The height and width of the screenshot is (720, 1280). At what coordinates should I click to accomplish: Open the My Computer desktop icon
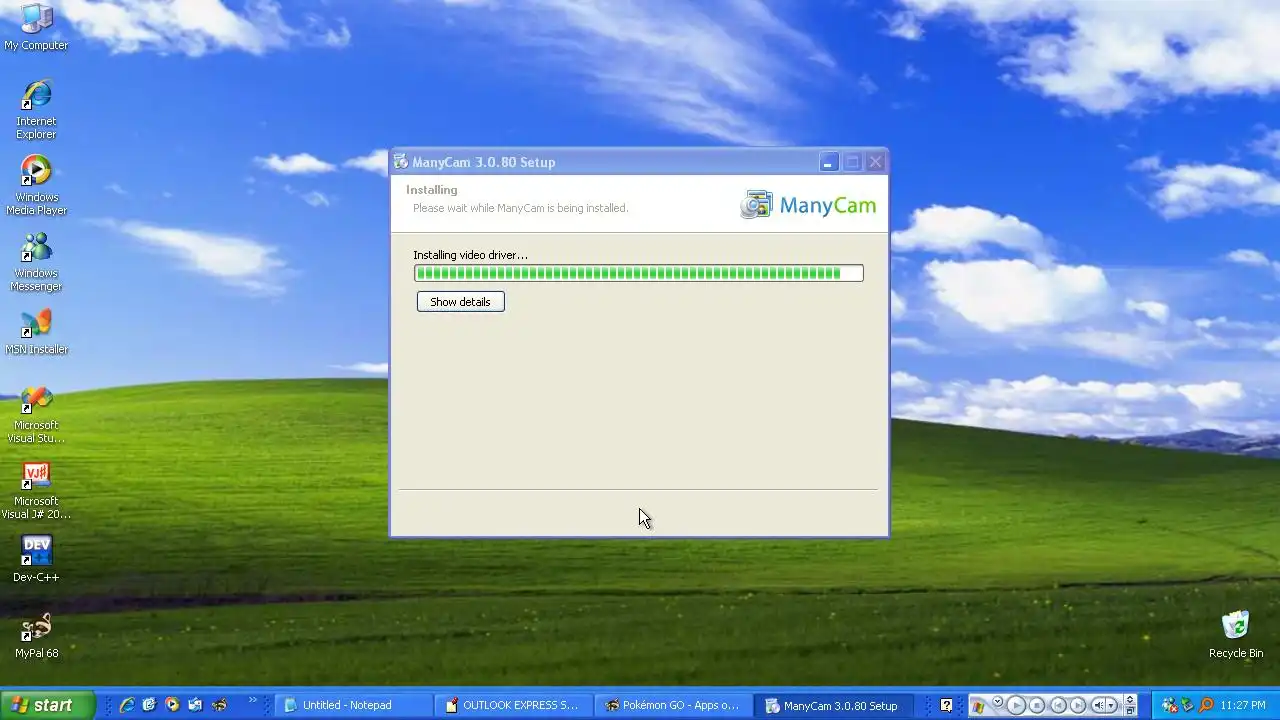(36, 26)
